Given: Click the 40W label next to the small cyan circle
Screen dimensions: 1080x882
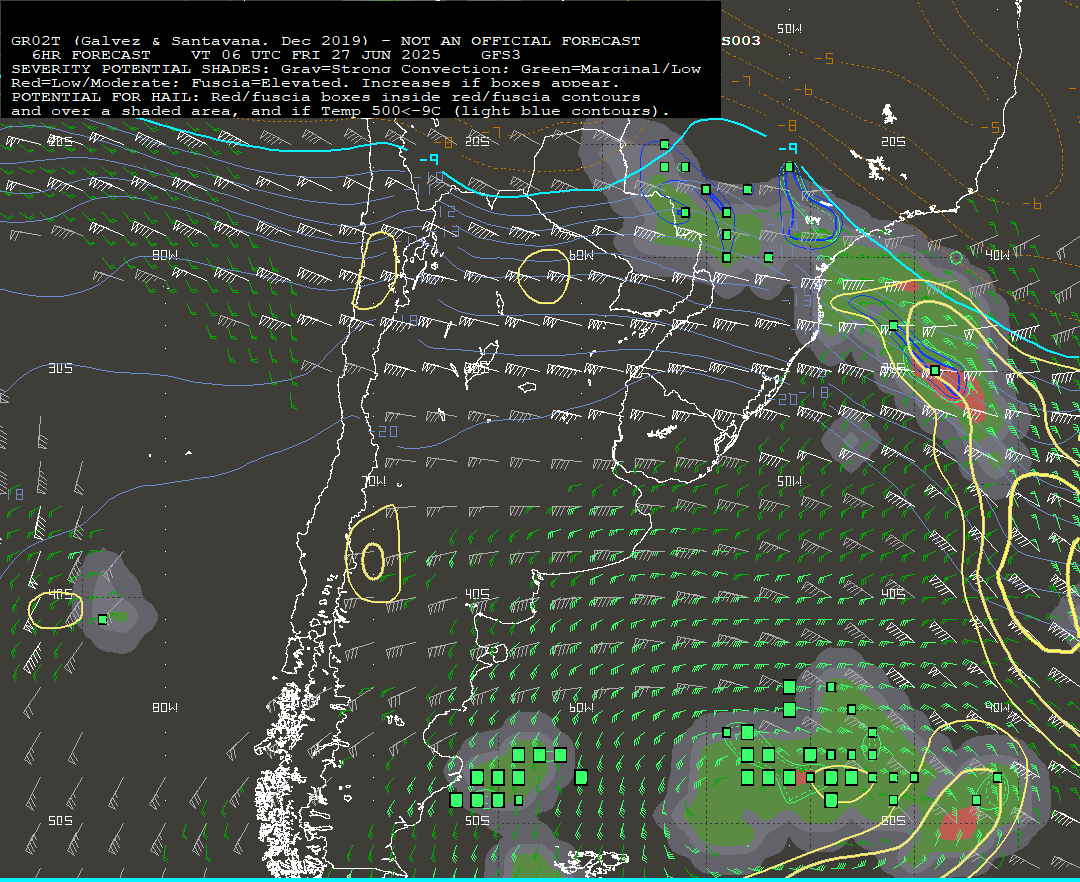Looking at the screenshot, I should click(x=997, y=255).
